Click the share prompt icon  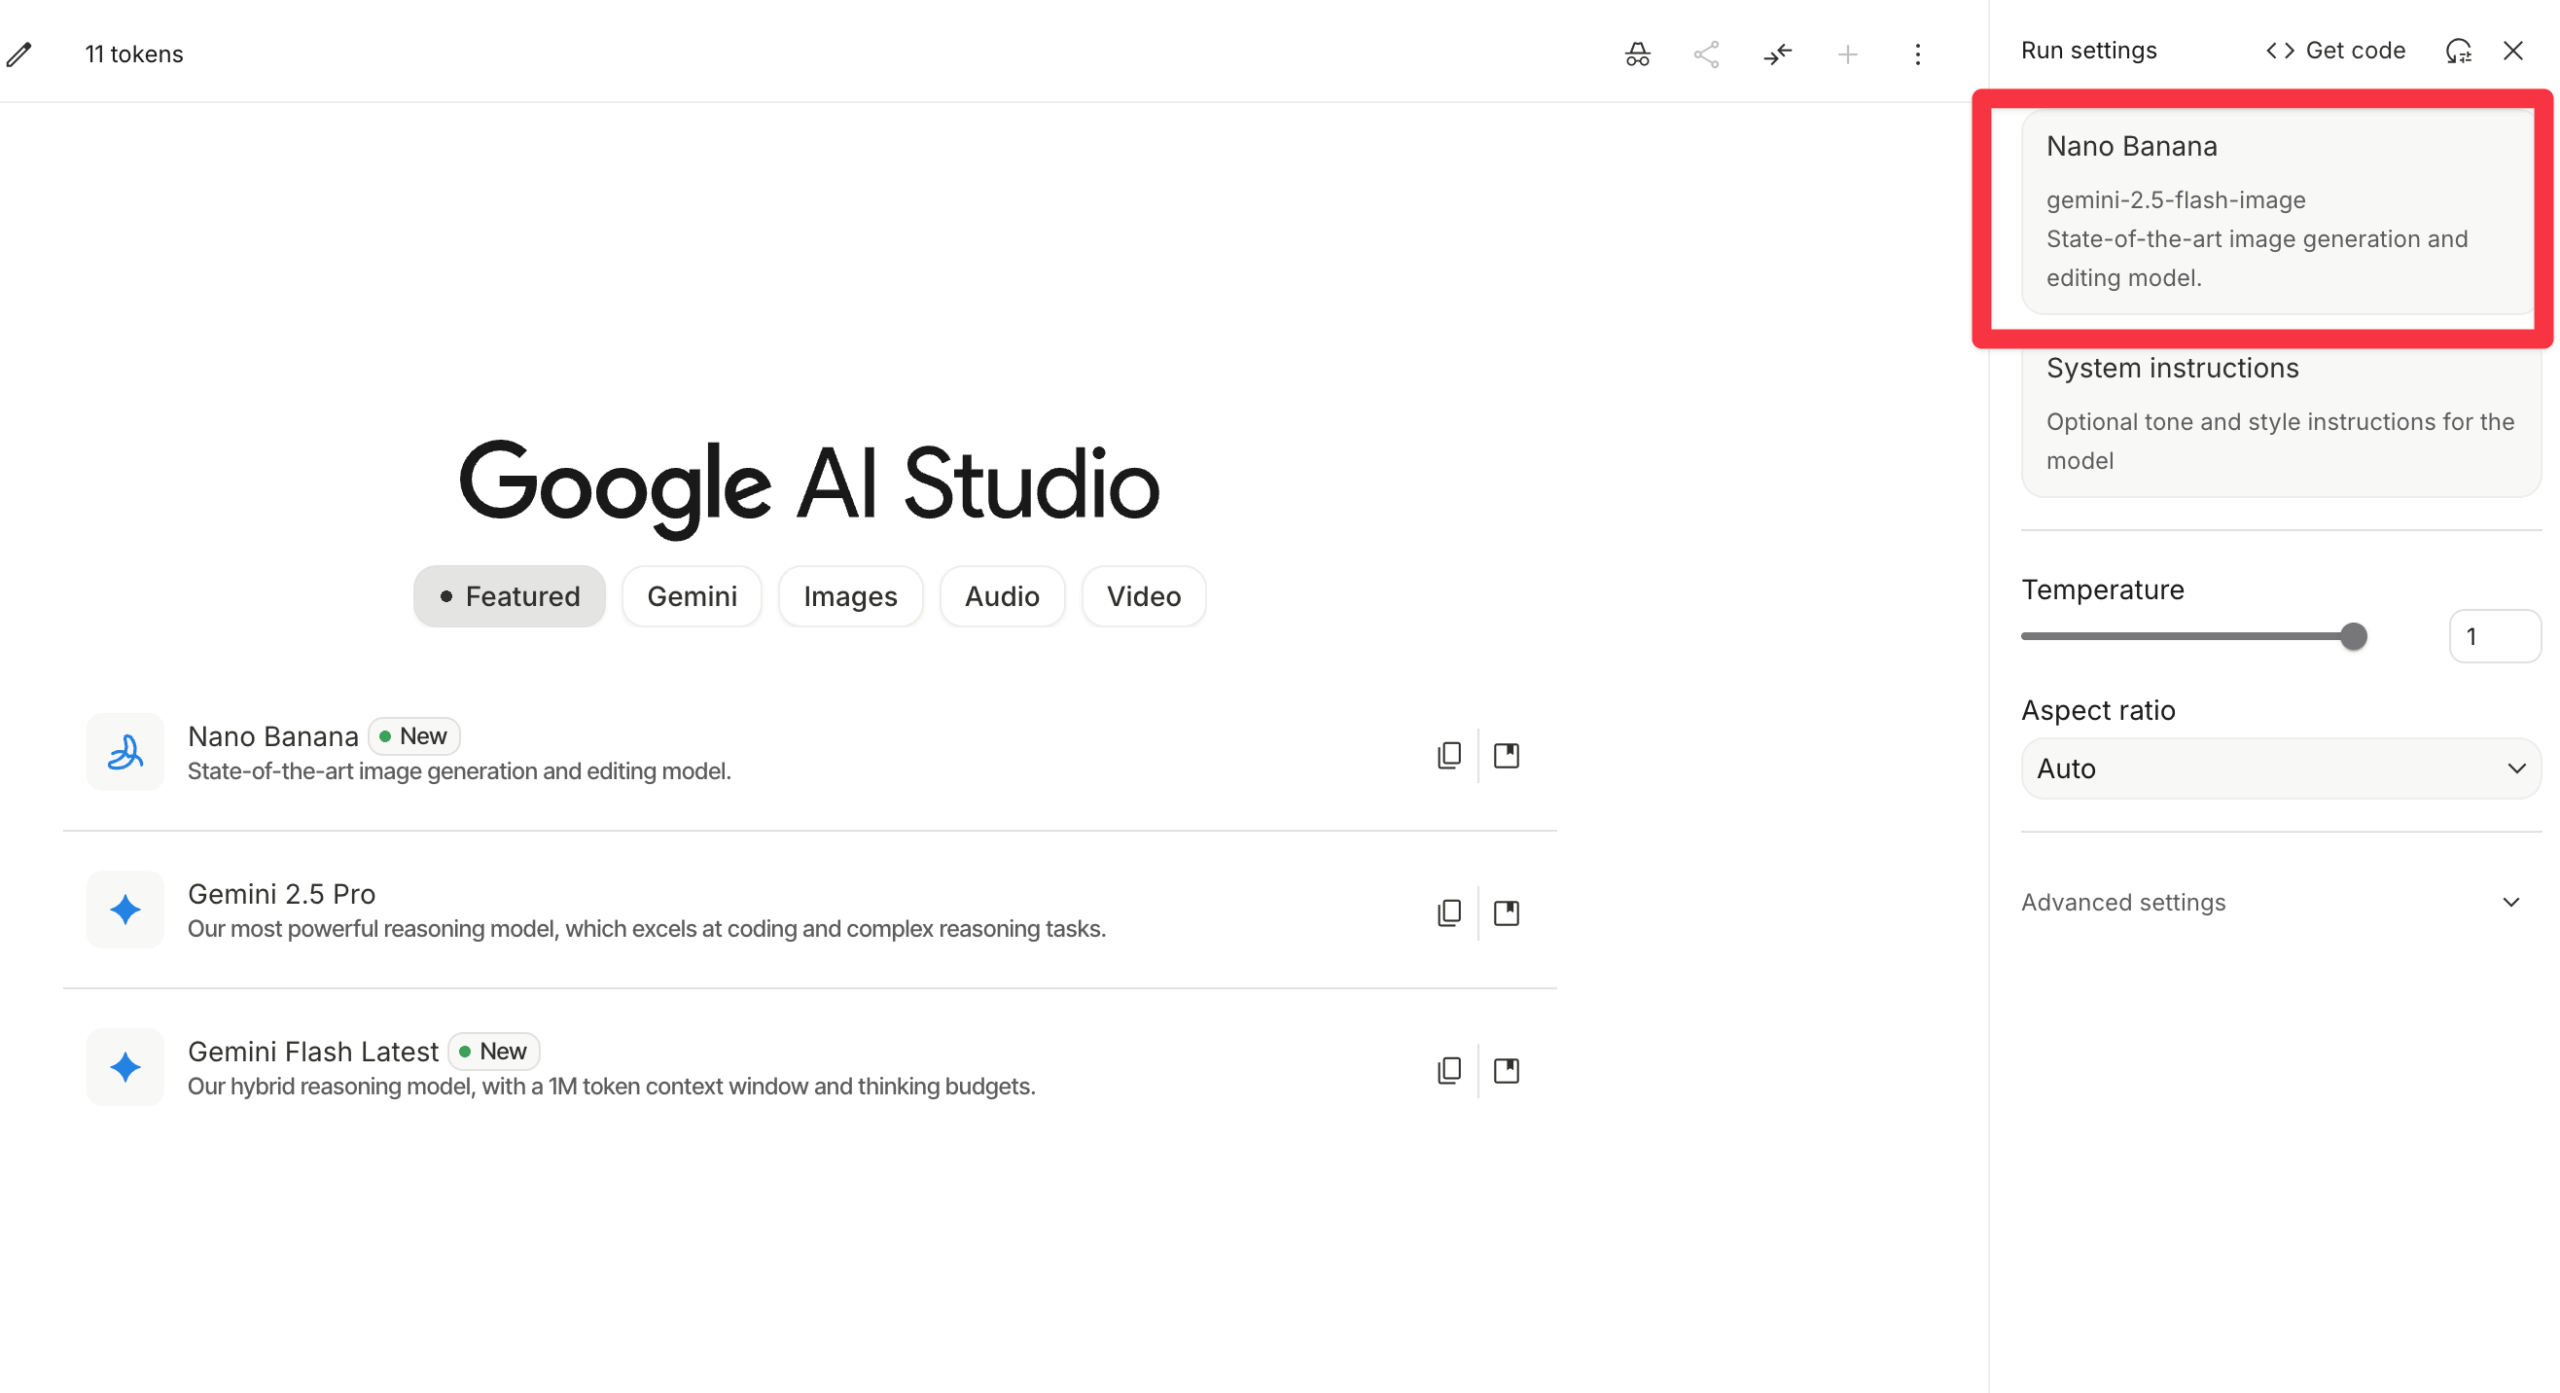point(1706,54)
